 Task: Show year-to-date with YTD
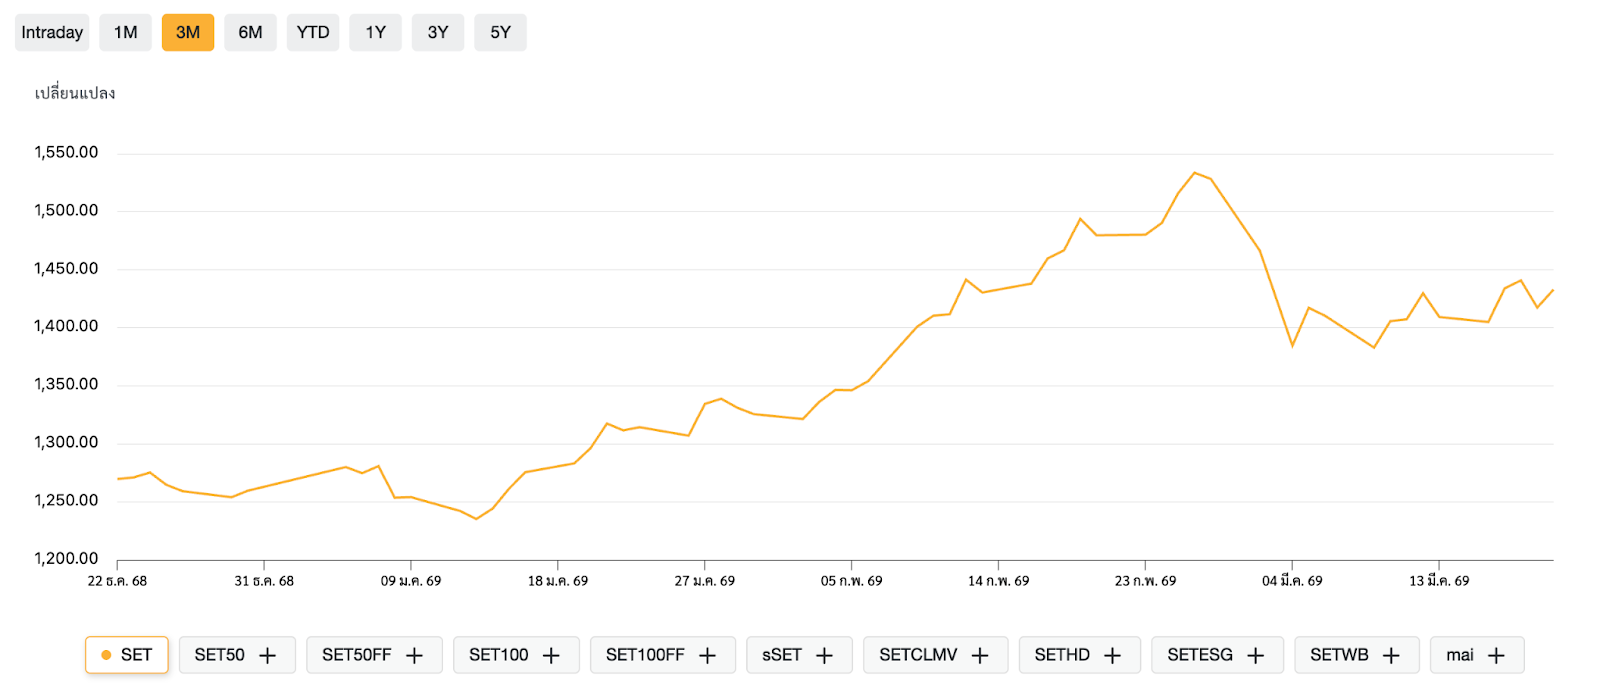[313, 33]
